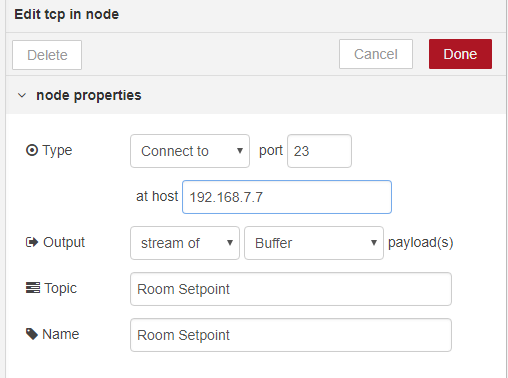
Task: Click the at host field 192.168.7.7
Action: pos(287,197)
